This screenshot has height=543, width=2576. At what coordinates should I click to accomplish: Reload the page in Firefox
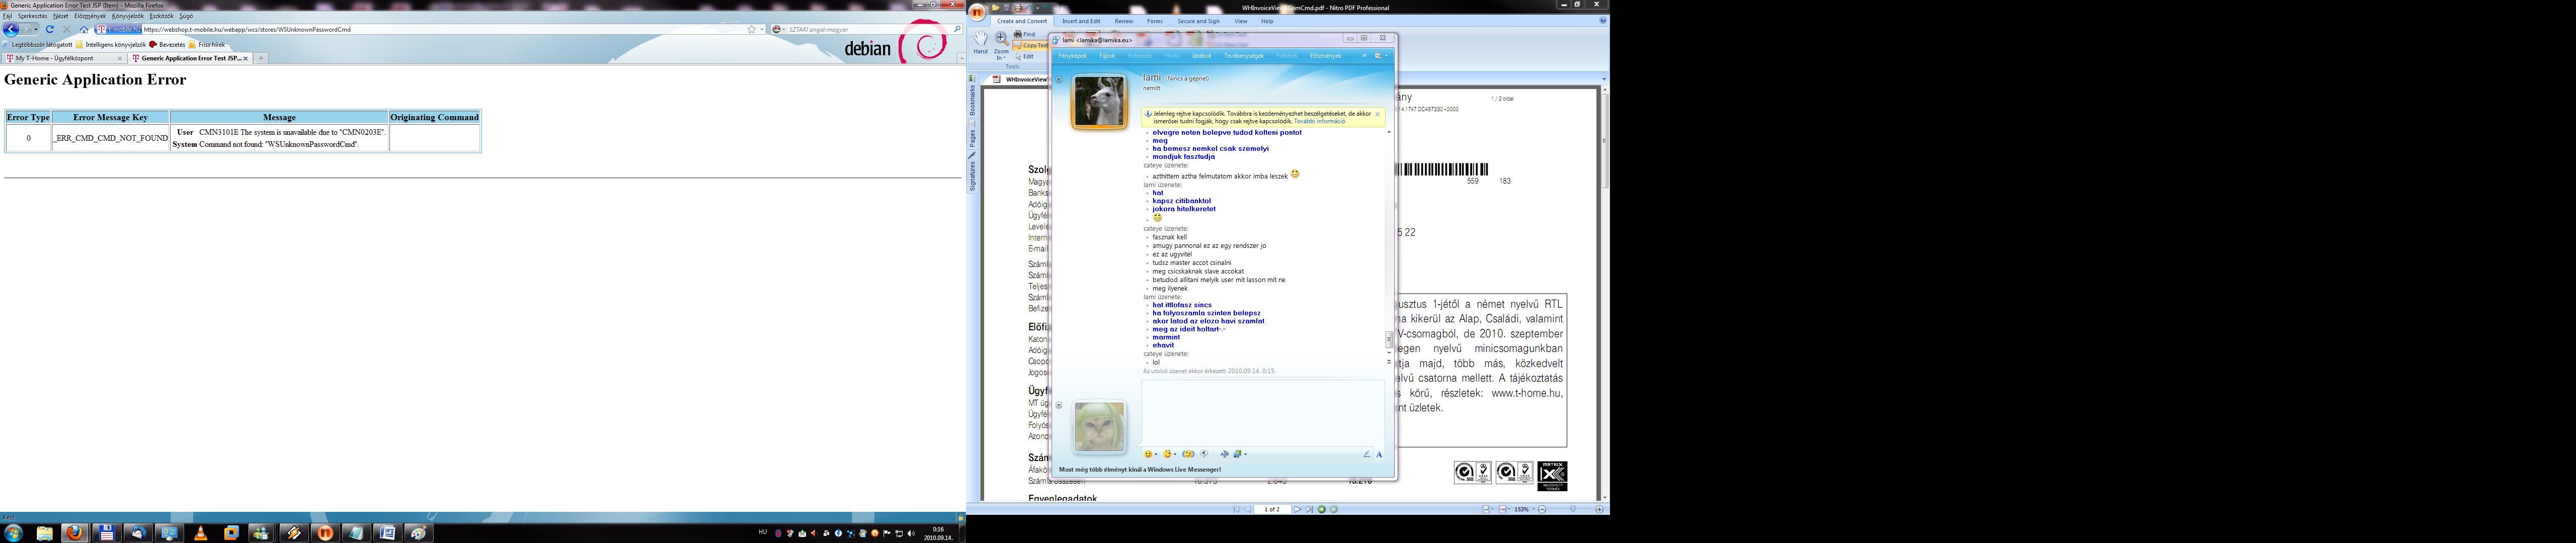[x=50, y=30]
